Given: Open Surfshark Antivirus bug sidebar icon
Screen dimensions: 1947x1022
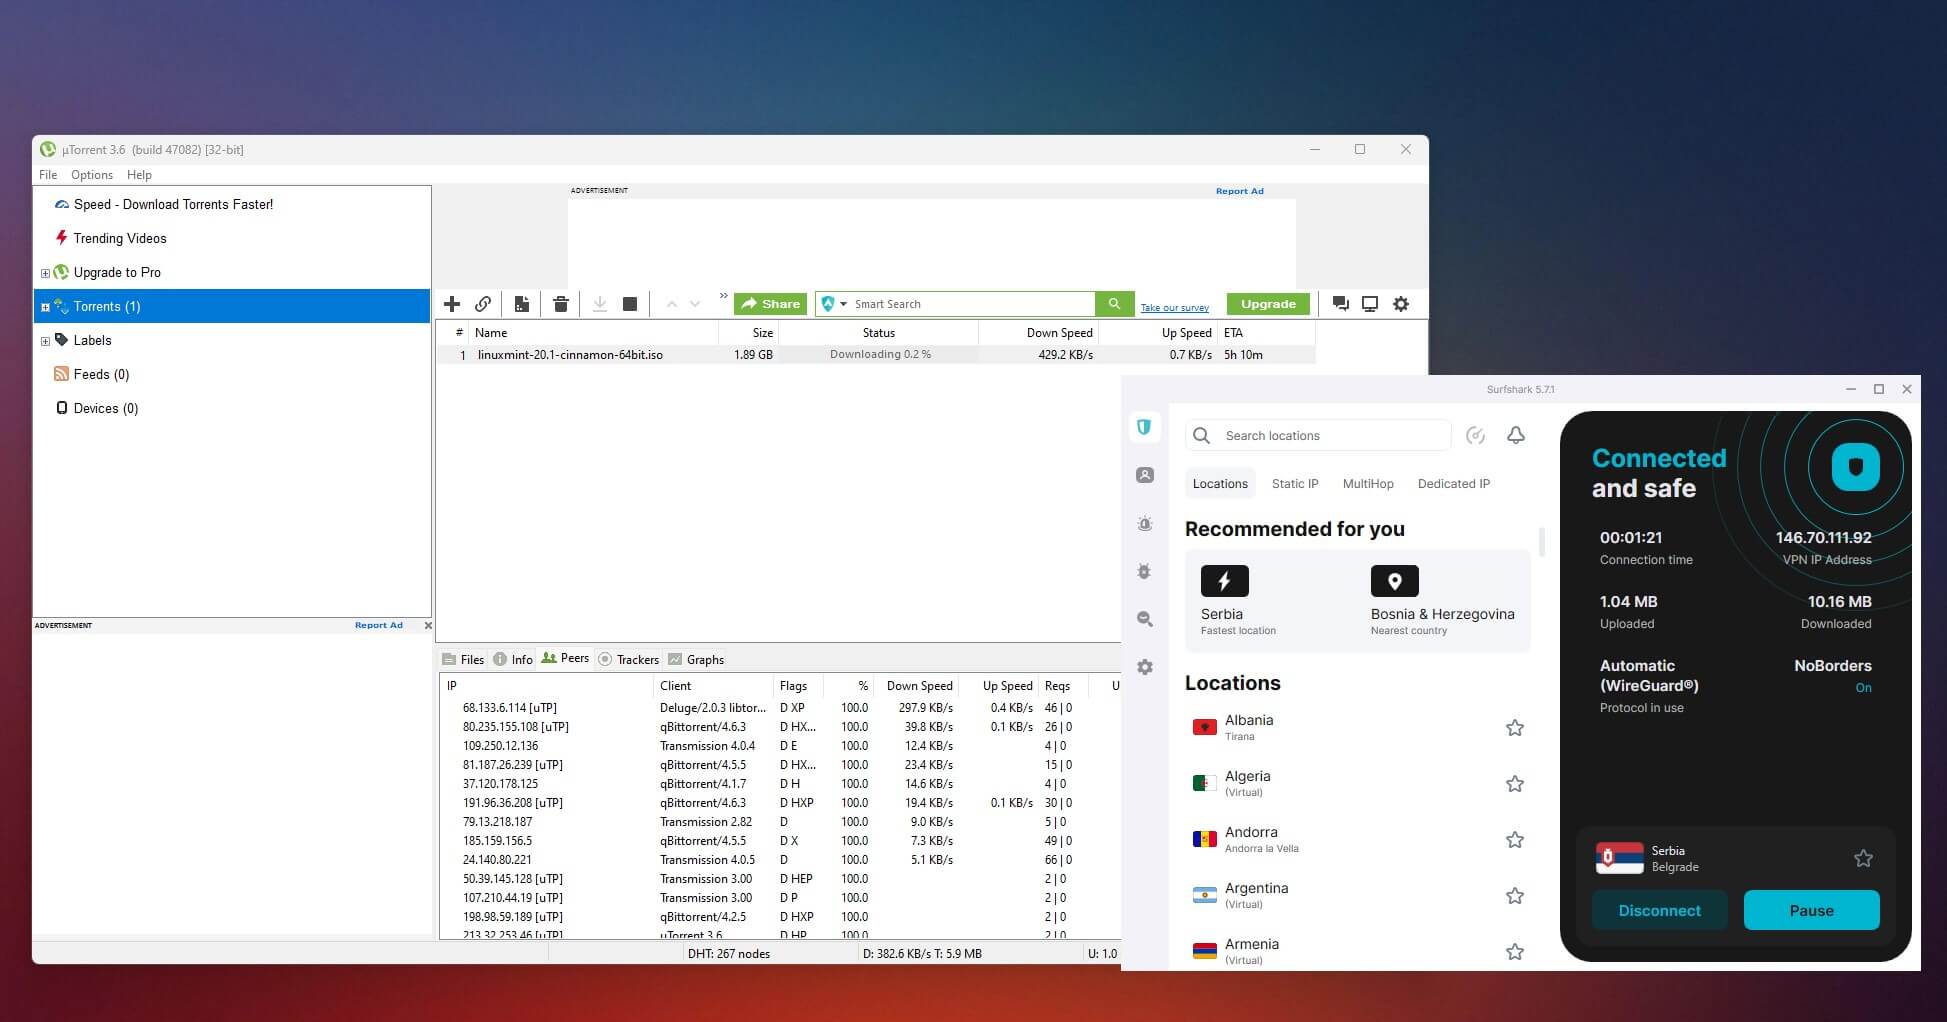Looking at the screenshot, I should (1145, 571).
